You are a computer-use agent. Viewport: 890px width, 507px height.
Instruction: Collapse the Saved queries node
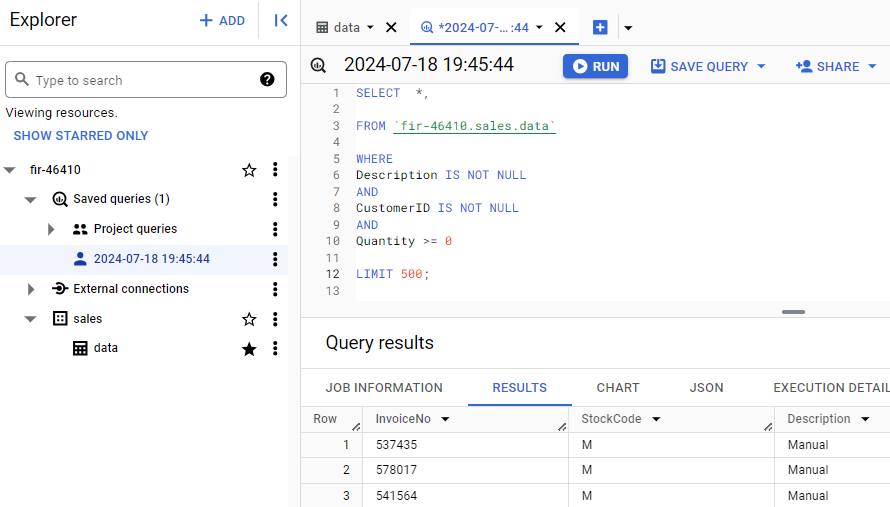click(31, 199)
